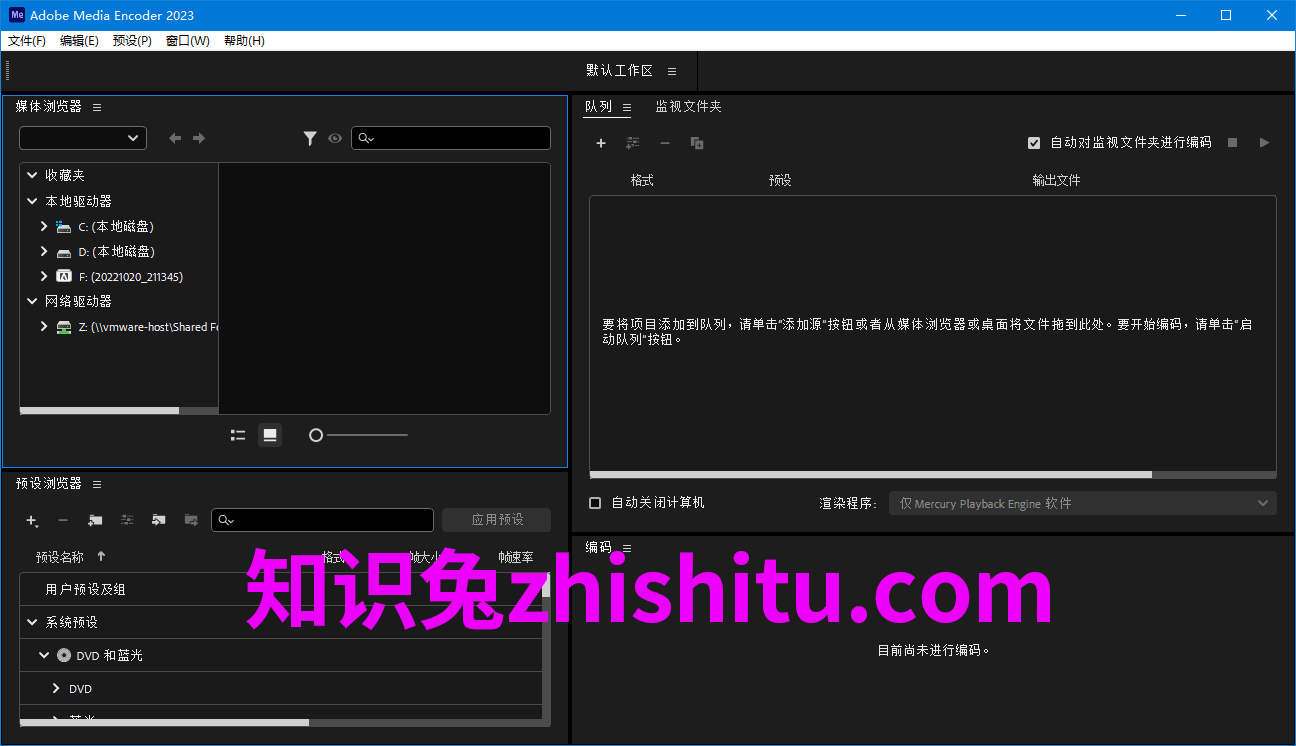The image size is (1296, 746).
Task: Click the start queue play button
Action: point(1265,143)
